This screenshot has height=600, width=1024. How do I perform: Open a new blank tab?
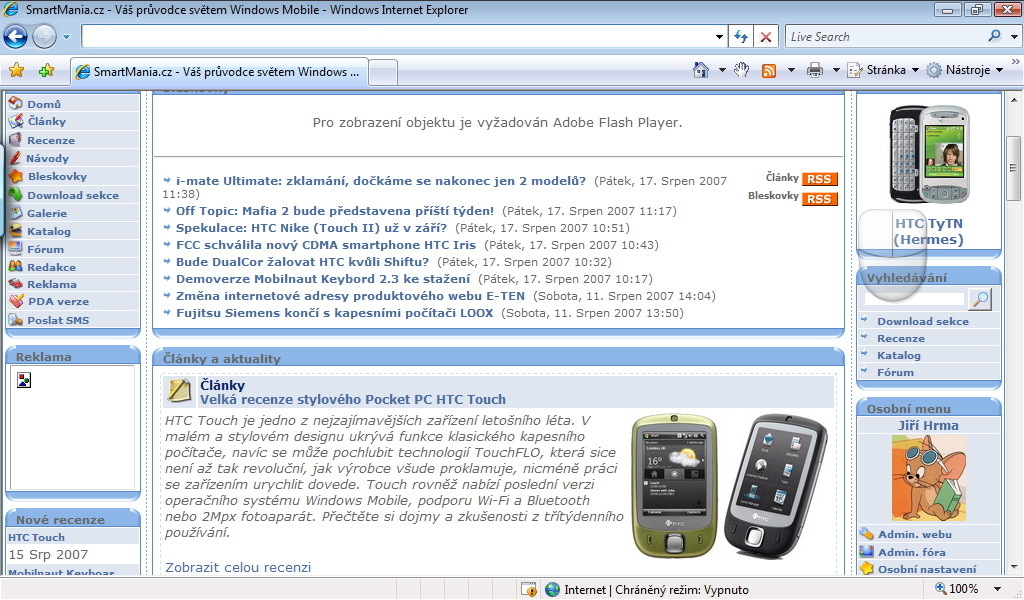pos(383,72)
